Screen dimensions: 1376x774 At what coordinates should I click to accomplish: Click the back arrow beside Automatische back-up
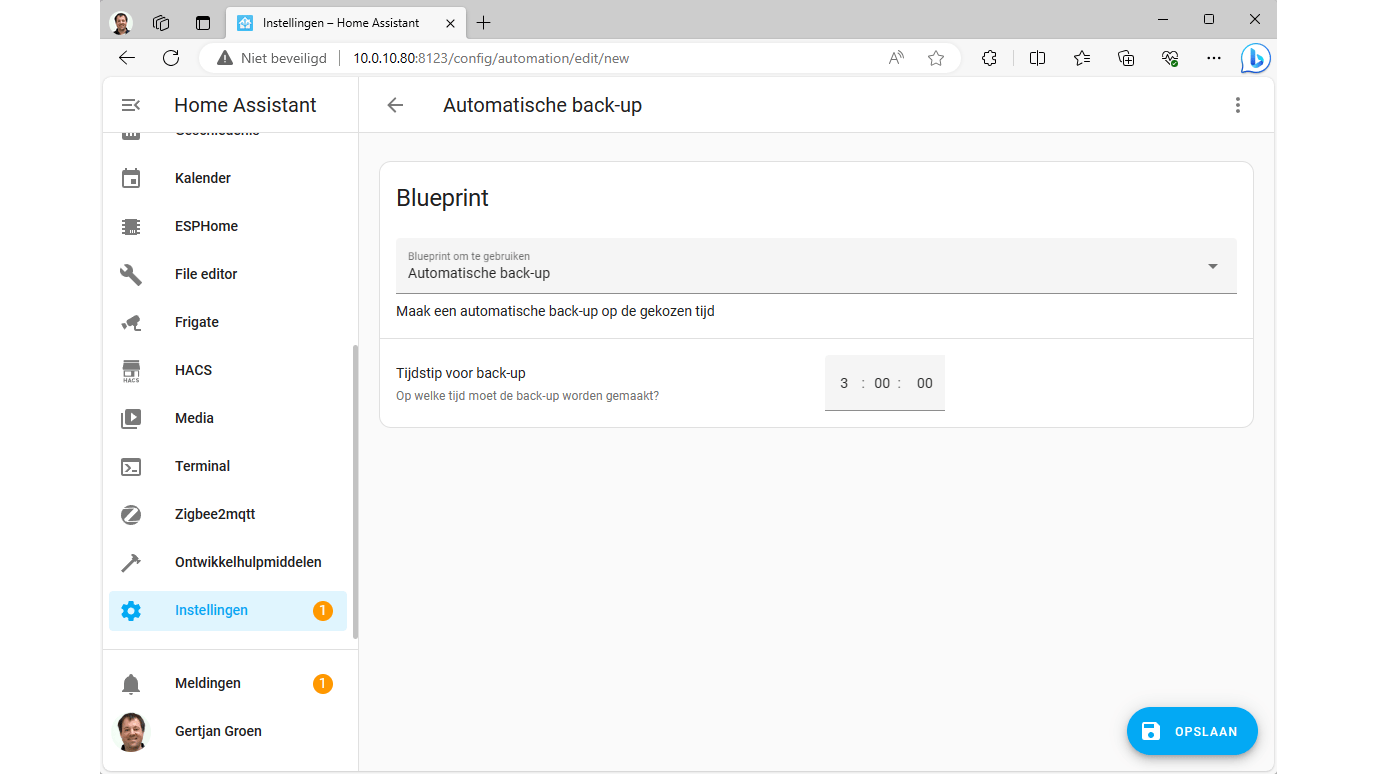pos(395,105)
